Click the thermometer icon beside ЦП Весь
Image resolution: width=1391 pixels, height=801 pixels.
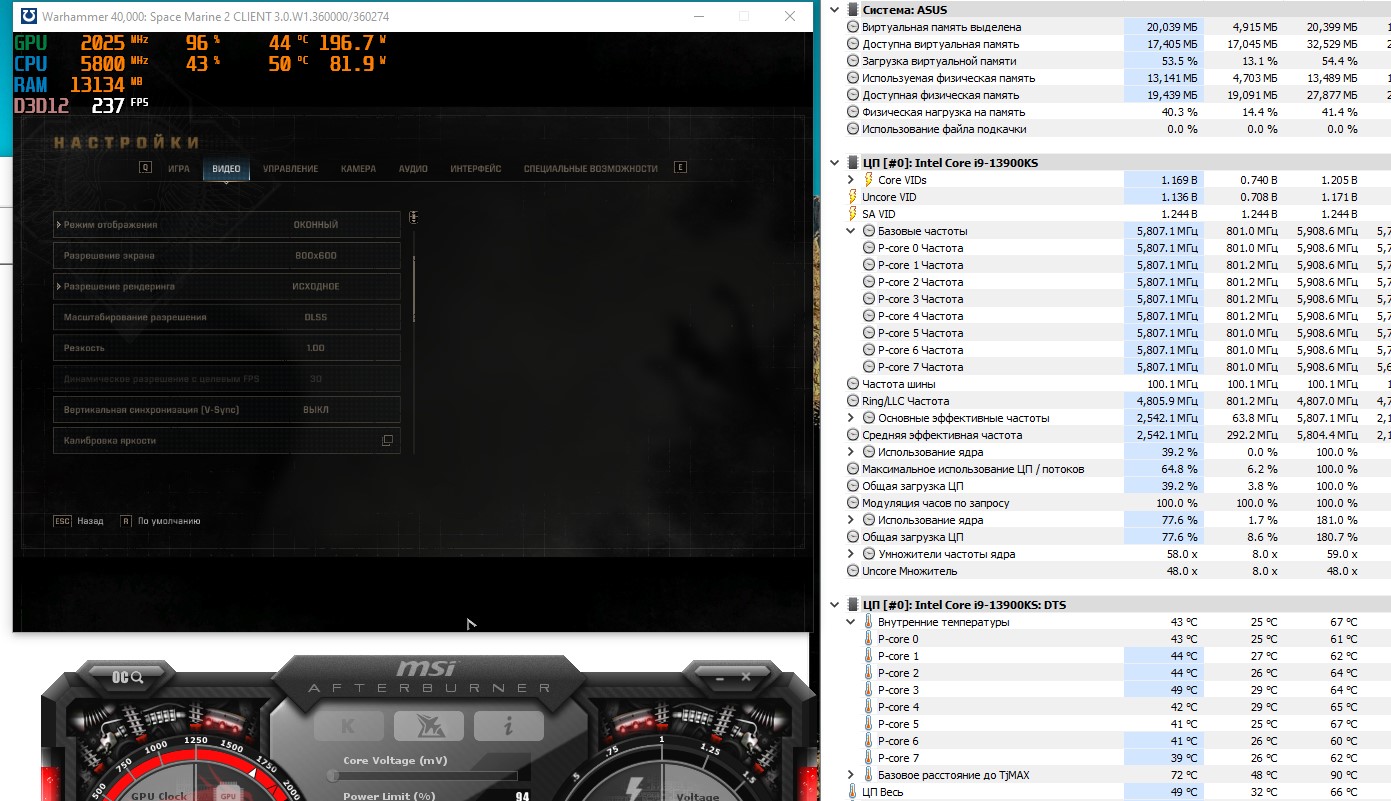(853, 792)
